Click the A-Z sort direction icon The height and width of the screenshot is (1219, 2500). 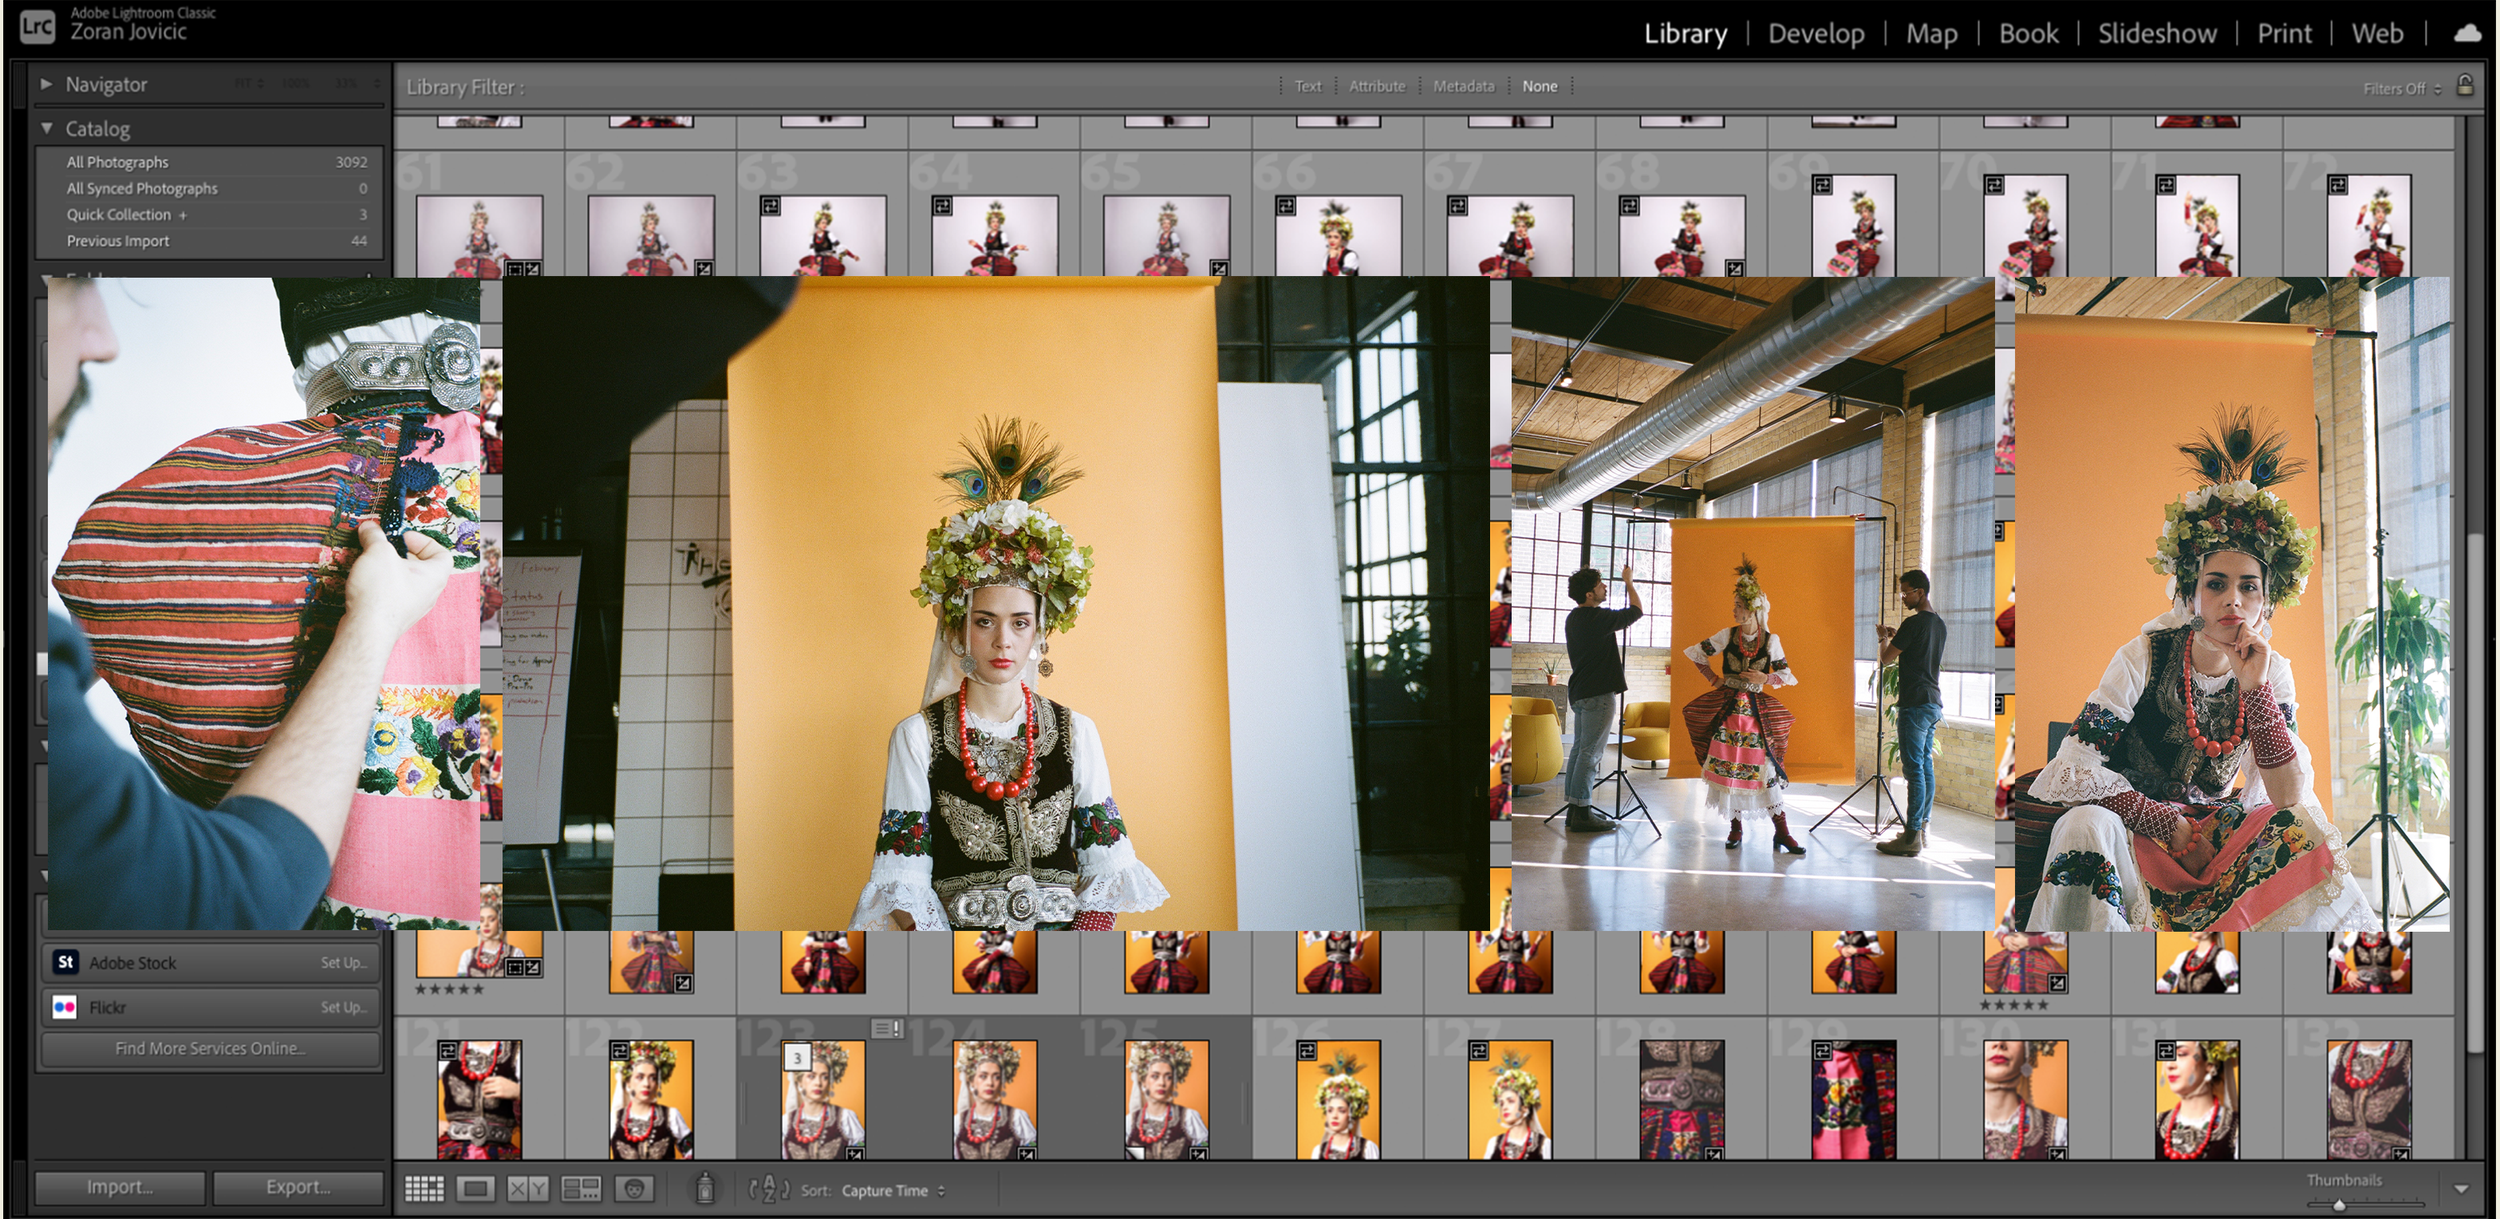(x=769, y=1189)
